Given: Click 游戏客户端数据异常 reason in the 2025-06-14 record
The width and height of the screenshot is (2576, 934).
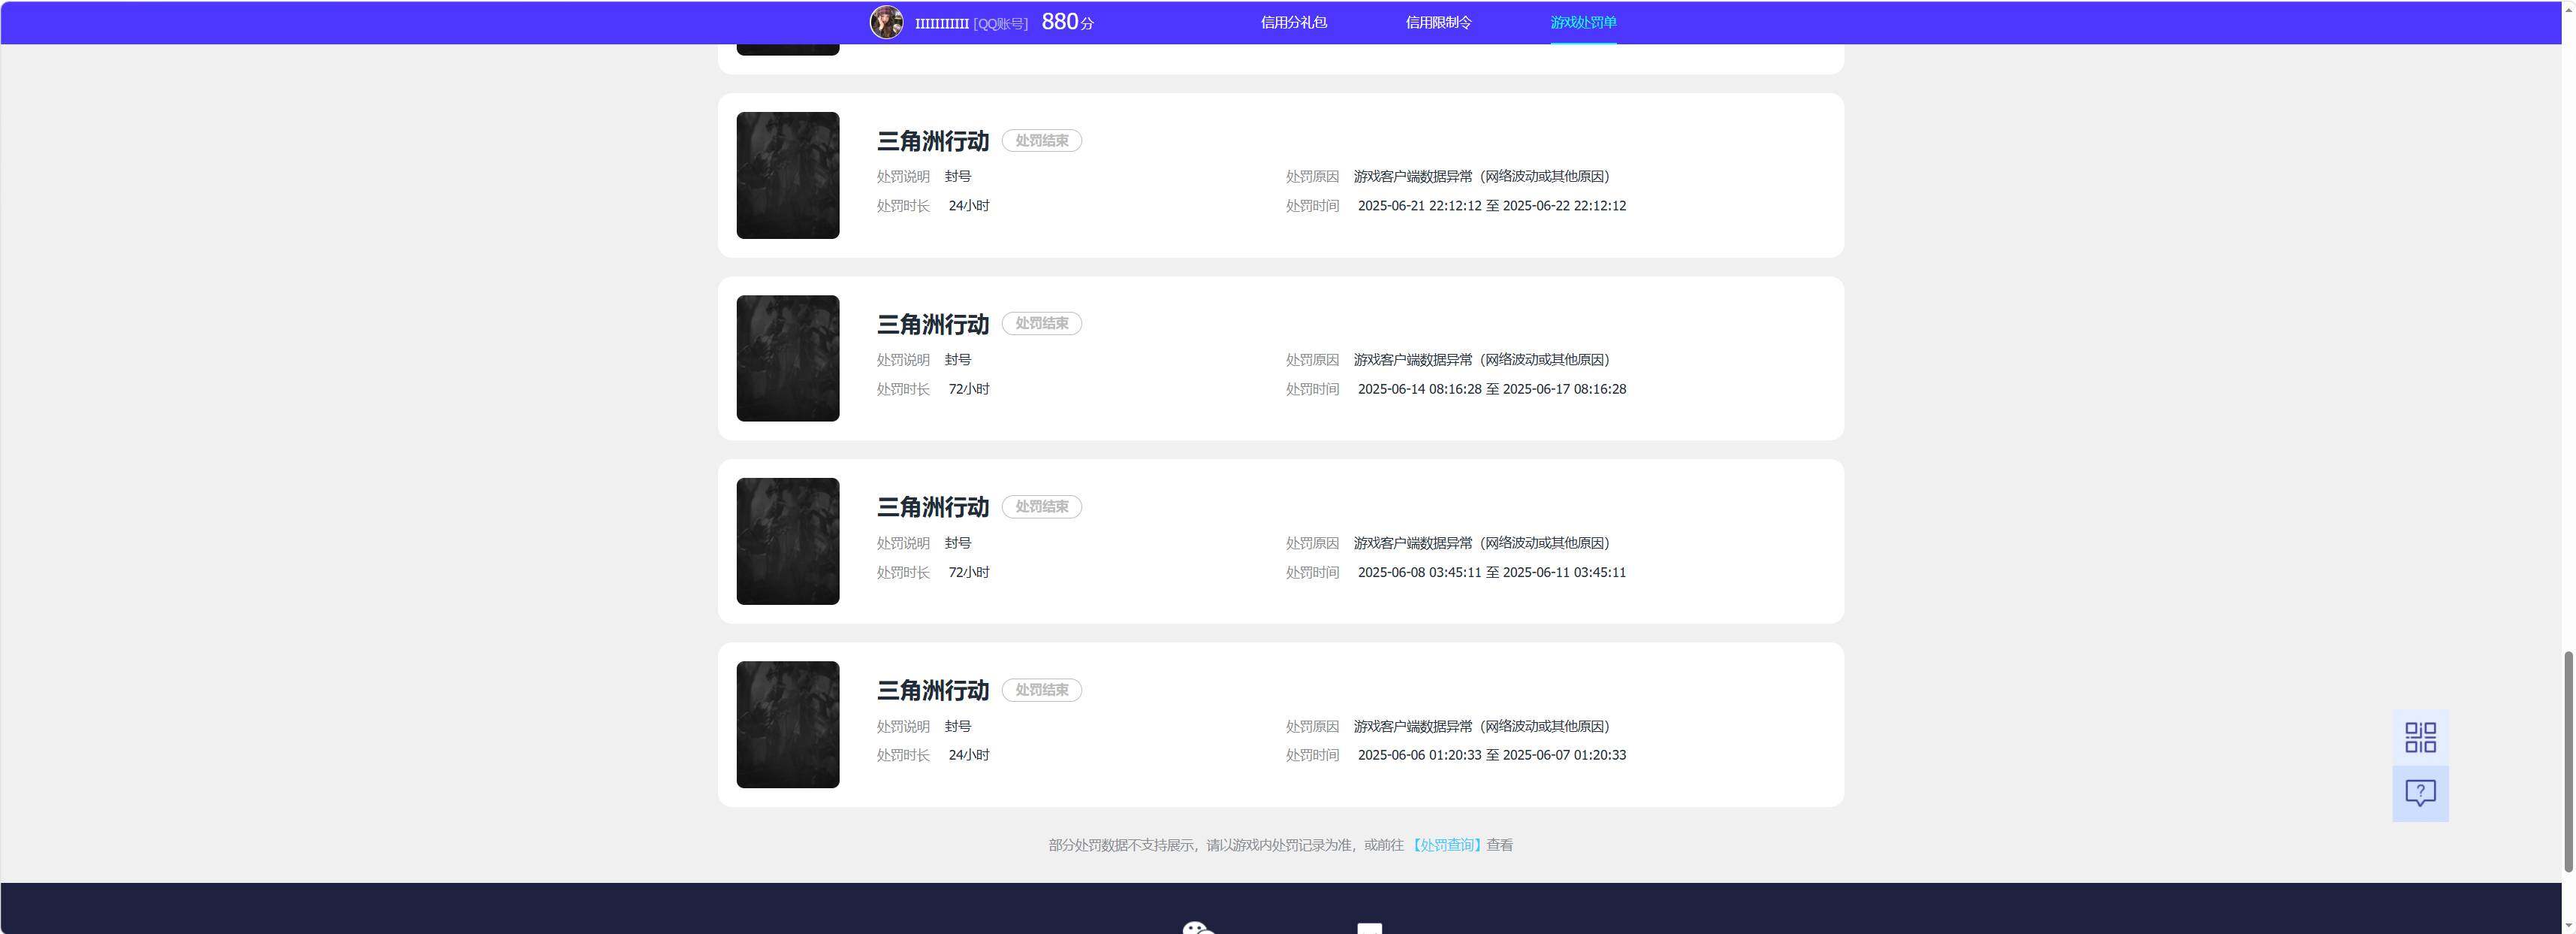Looking at the screenshot, I should click(1482, 359).
